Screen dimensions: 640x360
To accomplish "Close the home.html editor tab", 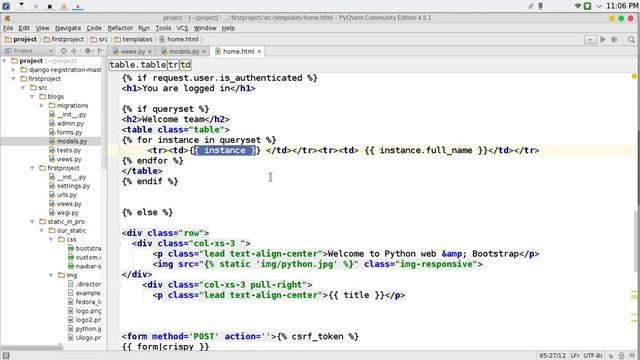I will click(x=259, y=51).
